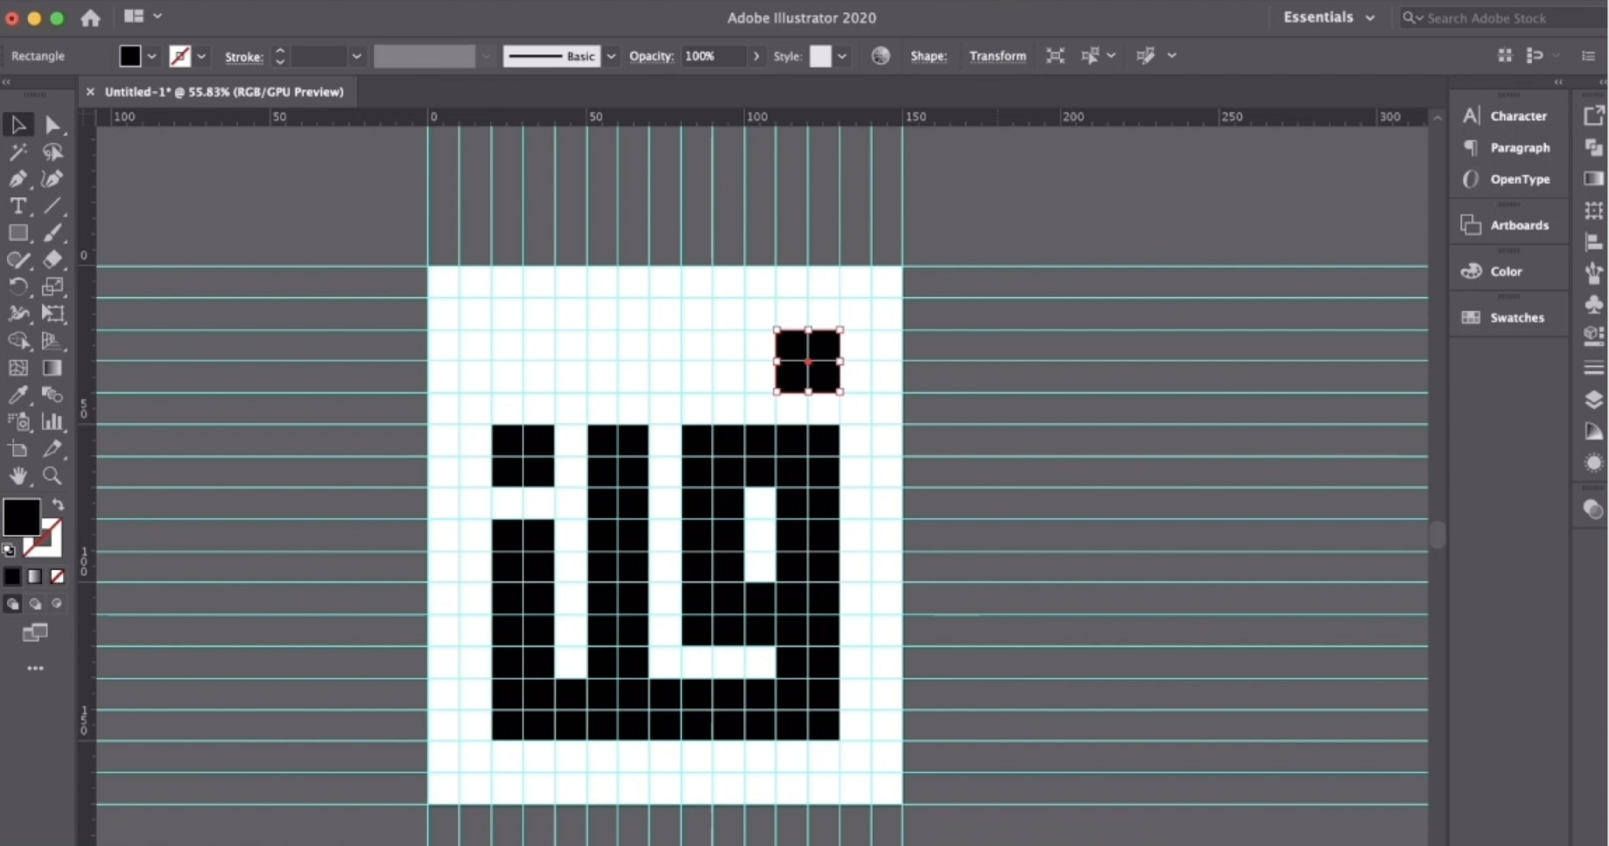
Task: Select the Direct Selection tool
Action: [53, 125]
